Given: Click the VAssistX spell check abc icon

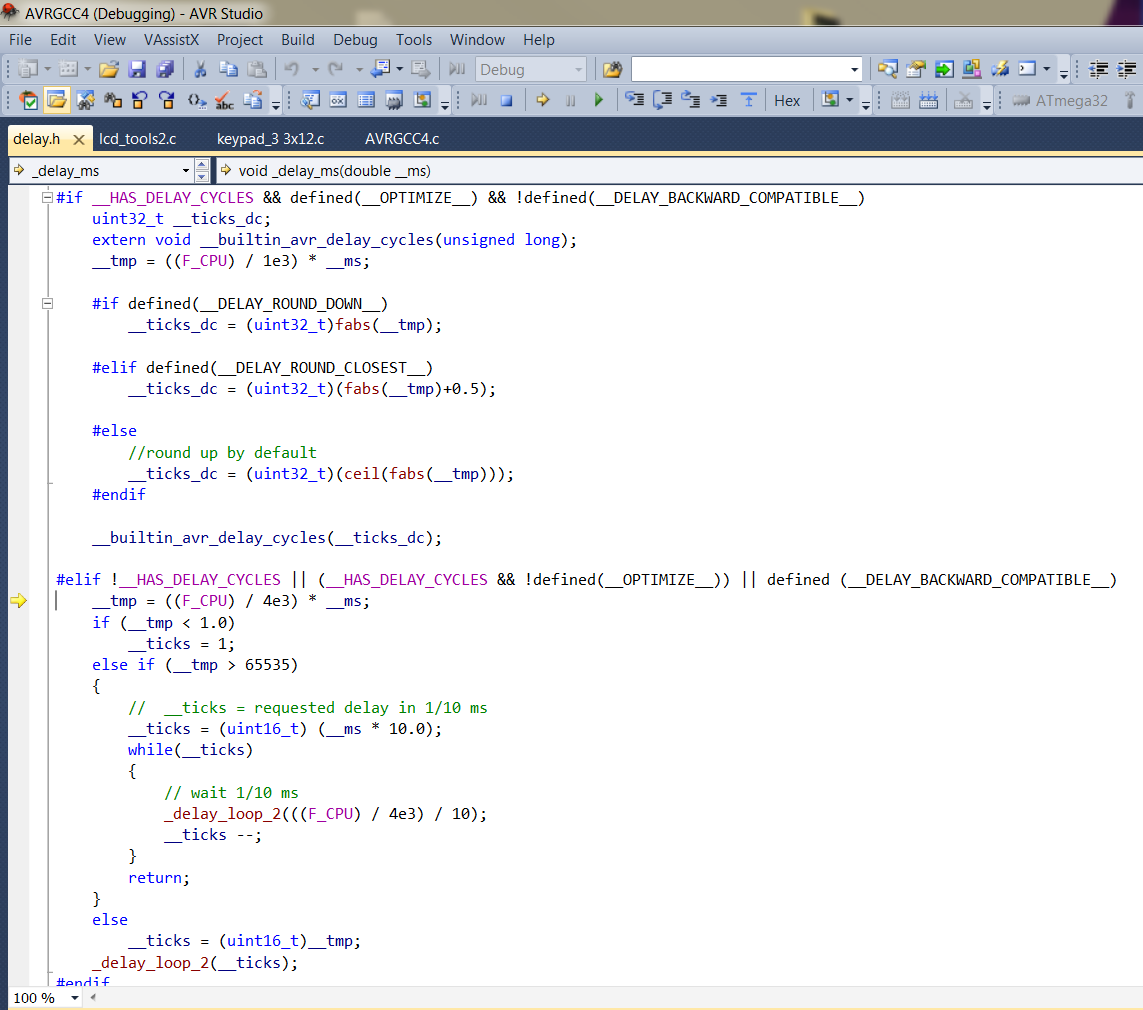Looking at the screenshot, I should click(x=224, y=101).
